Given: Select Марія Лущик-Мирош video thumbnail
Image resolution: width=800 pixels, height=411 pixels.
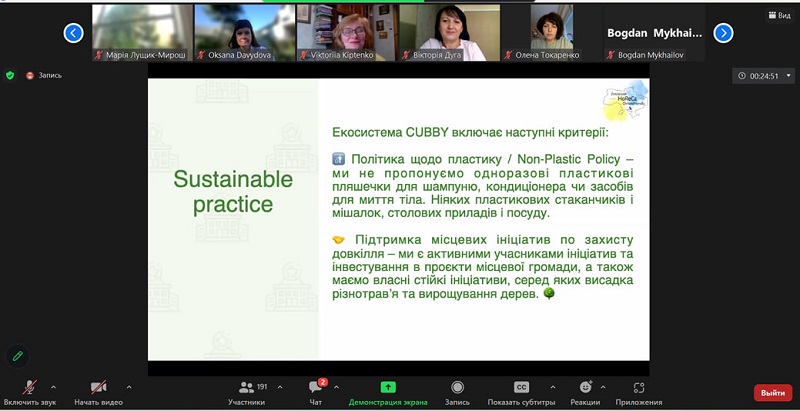Looking at the screenshot, I should [x=142, y=33].
